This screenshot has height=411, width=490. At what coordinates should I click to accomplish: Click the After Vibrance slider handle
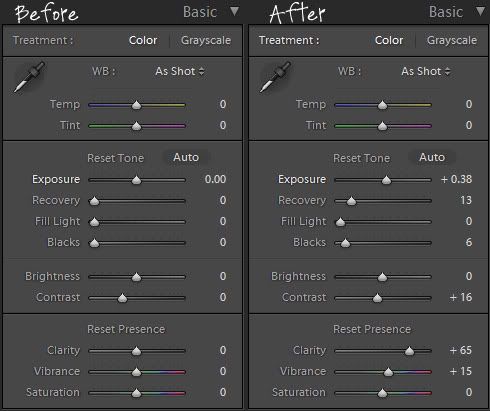(388, 372)
